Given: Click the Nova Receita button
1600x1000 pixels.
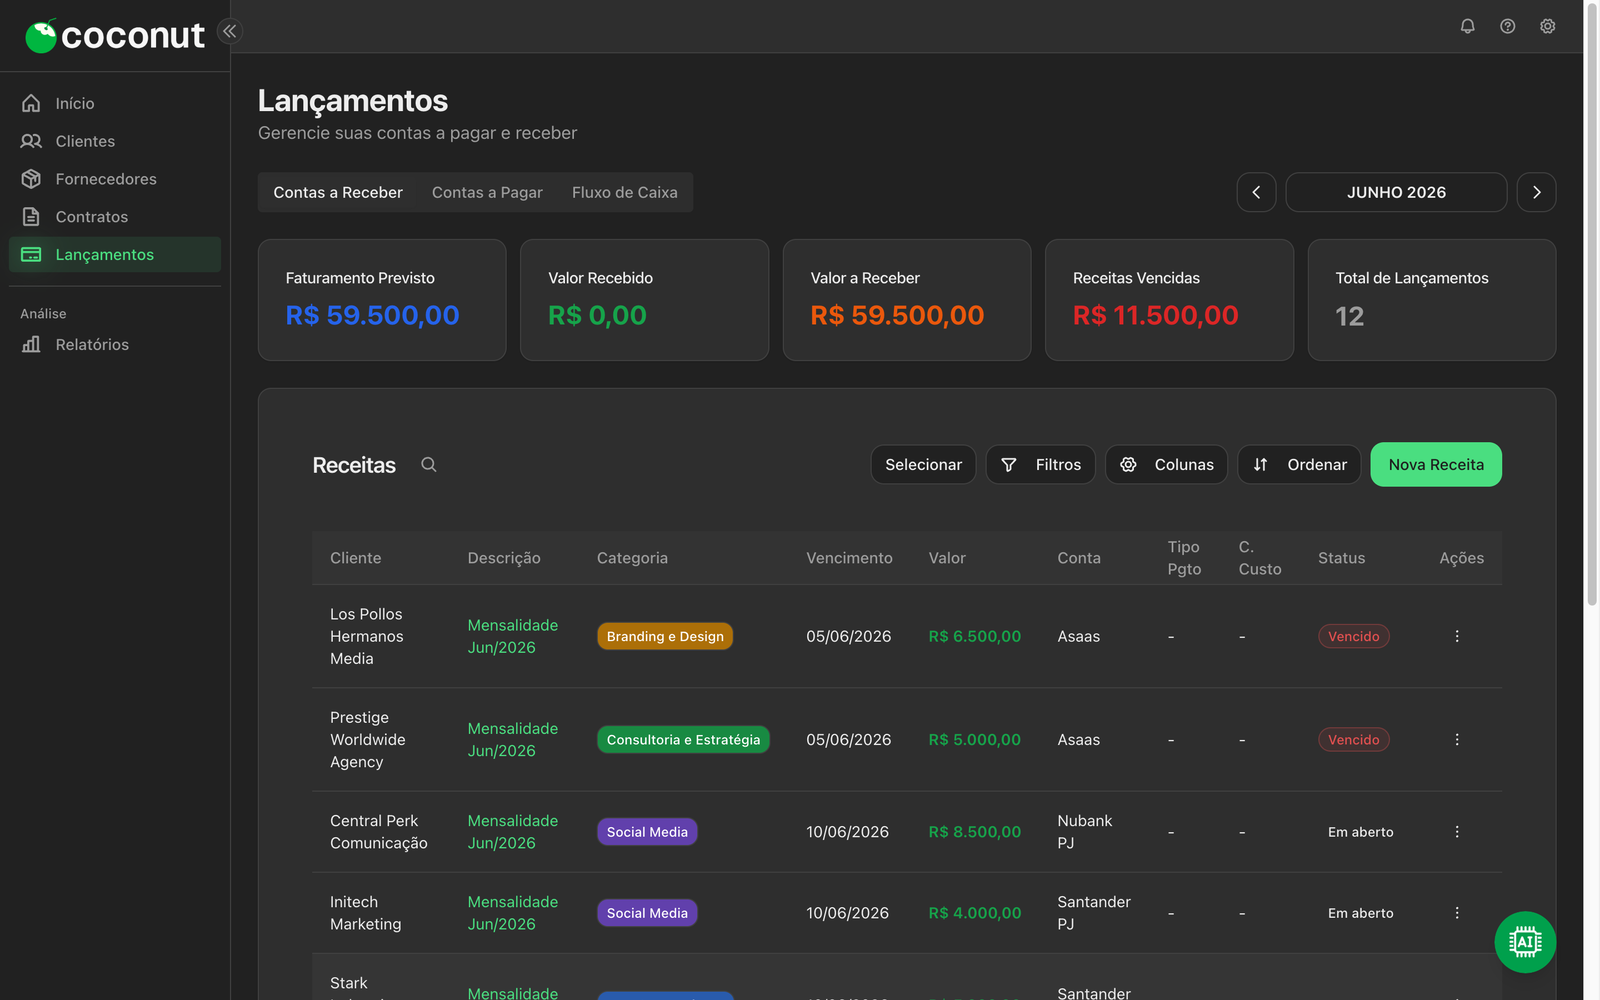Looking at the screenshot, I should [1436, 465].
